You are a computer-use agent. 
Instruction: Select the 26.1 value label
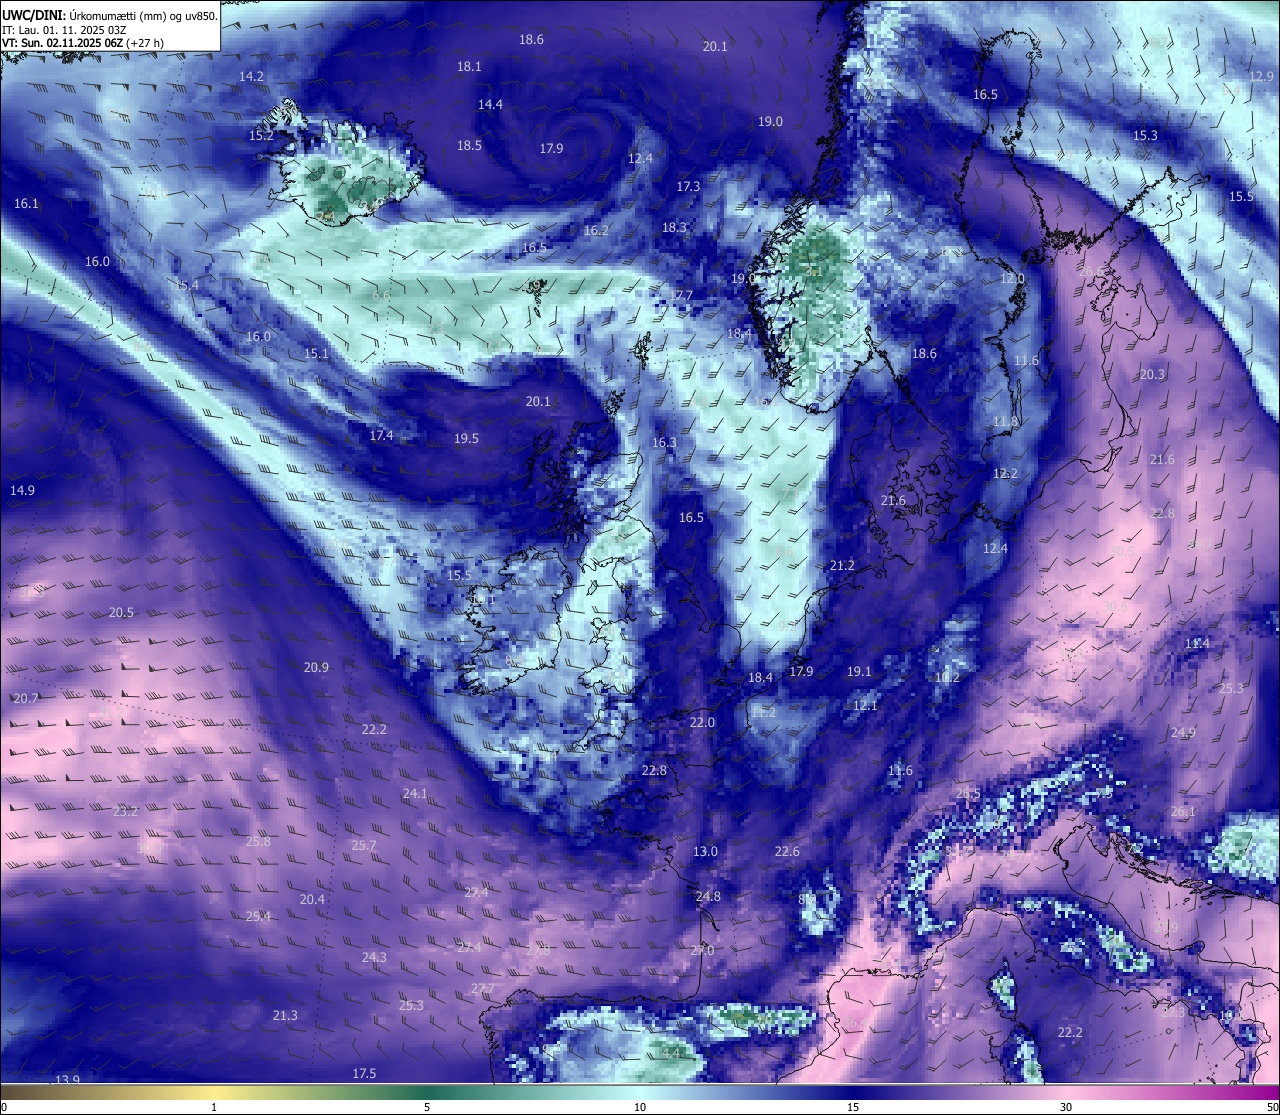1183,811
